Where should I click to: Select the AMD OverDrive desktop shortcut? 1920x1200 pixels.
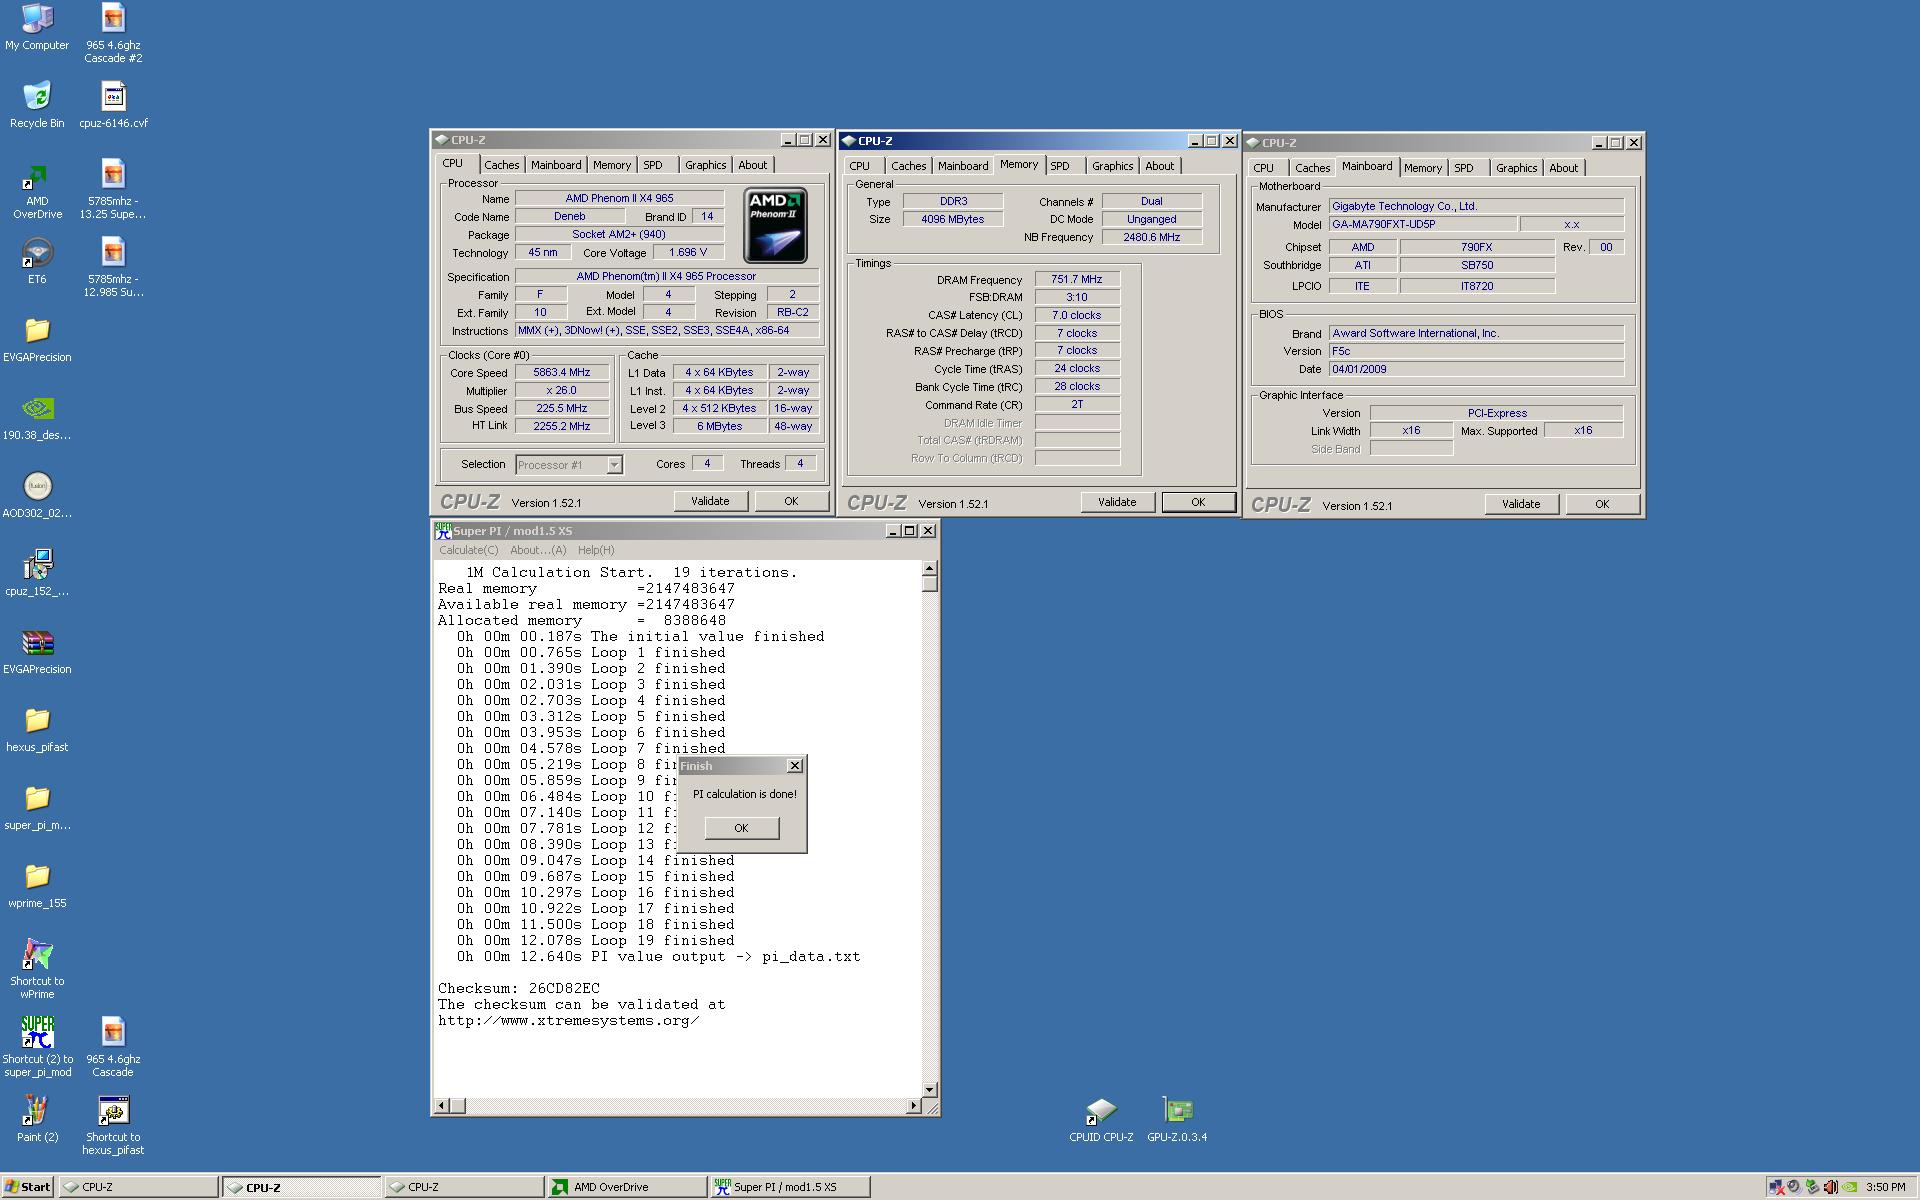pyautogui.click(x=37, y=190)
